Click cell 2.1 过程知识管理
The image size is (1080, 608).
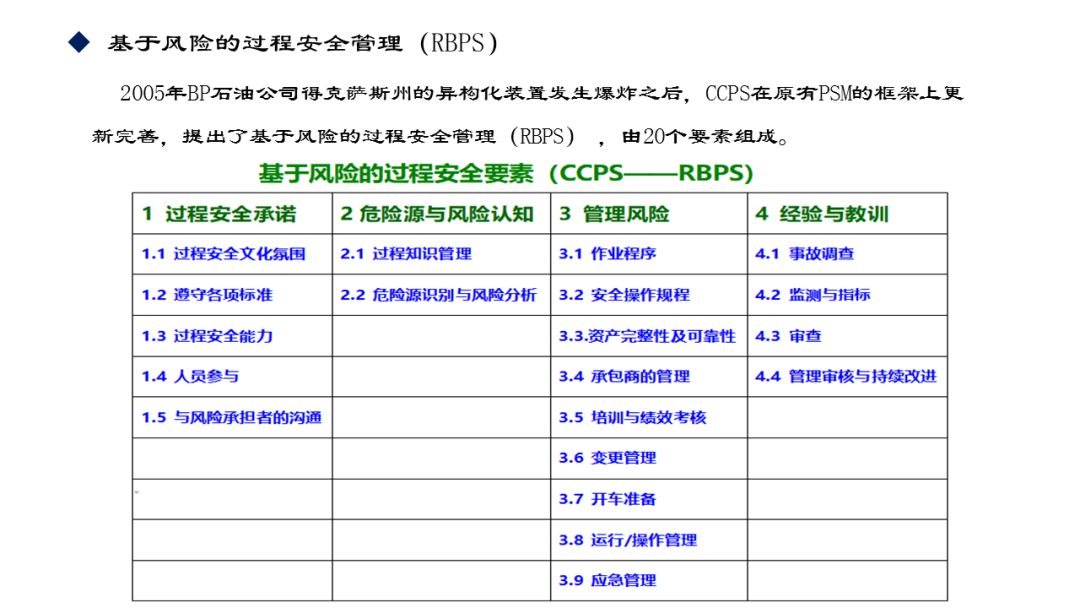coord(442,254)
